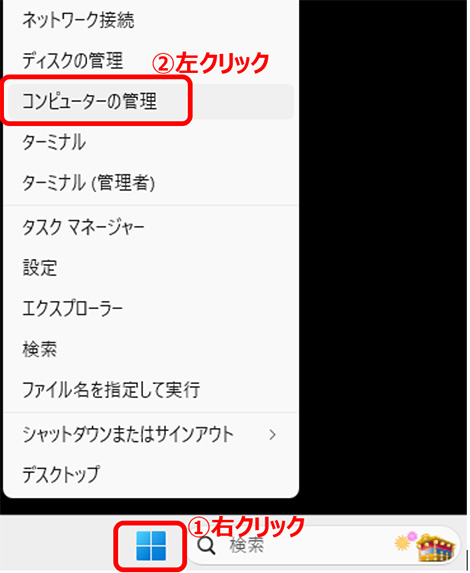Click the red ①右クリック annotation label

(x=246, y=527)
